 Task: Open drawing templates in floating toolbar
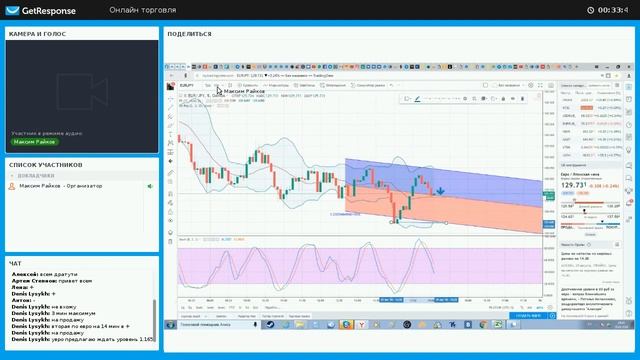click(x=407, y=99)
